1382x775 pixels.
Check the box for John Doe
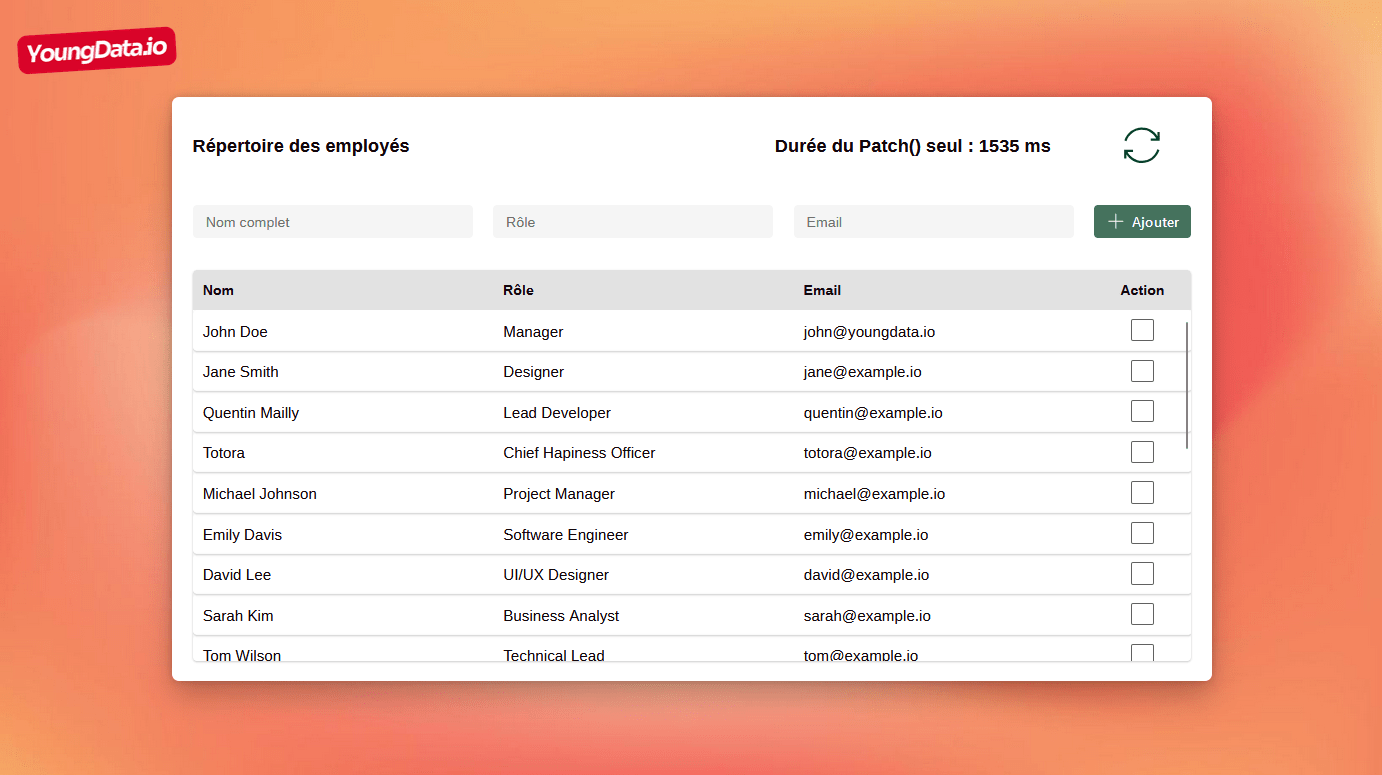pyautogui.click(x=1142, y=330)
